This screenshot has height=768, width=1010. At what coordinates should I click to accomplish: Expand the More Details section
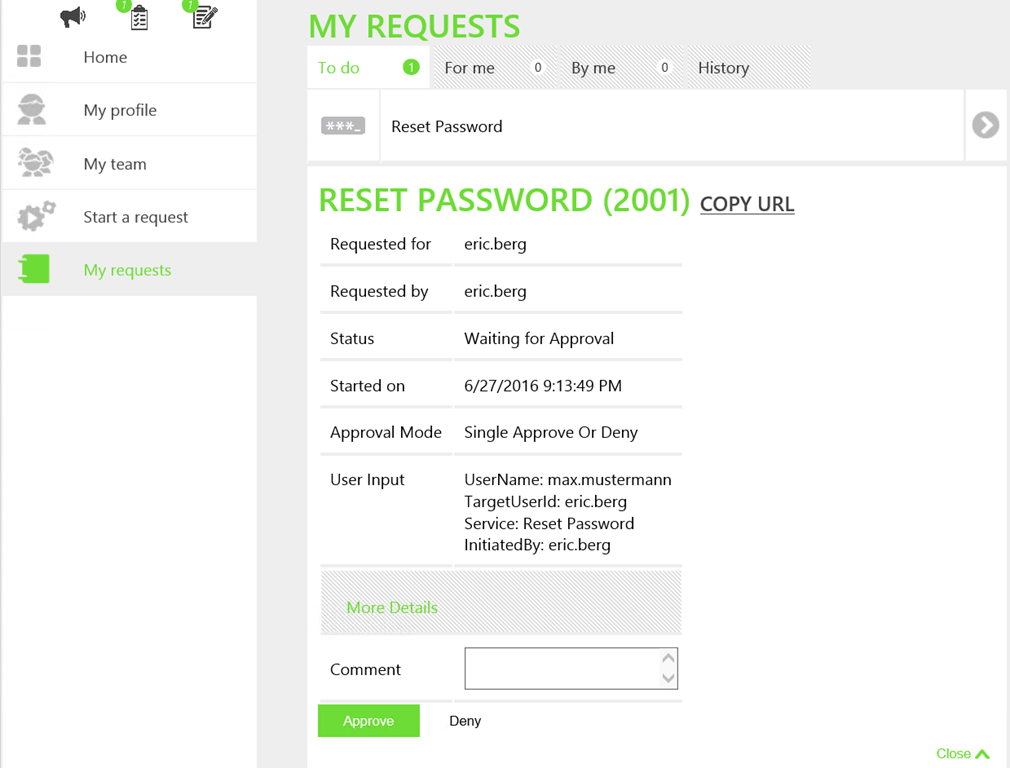pyautogui.click(x=392, y=607)
